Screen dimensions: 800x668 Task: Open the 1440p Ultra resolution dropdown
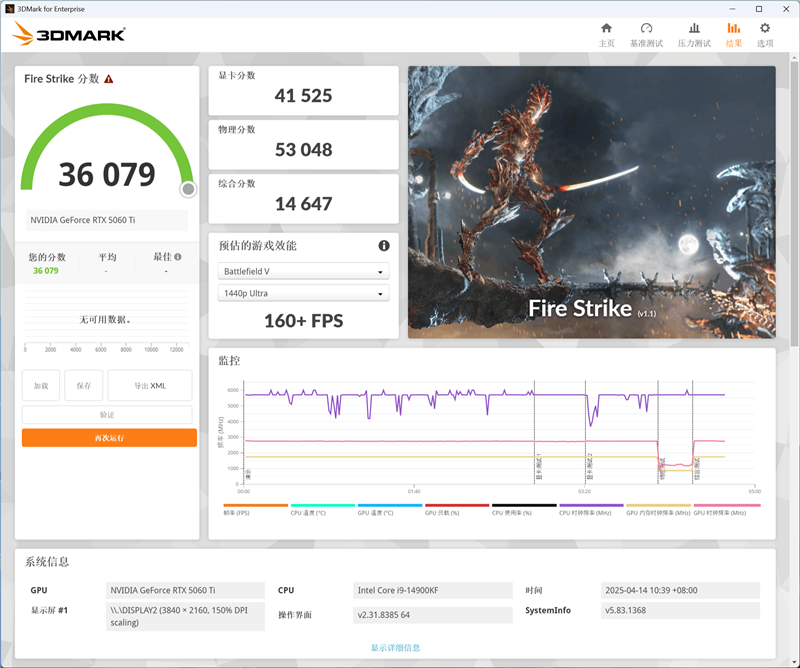tap(303, 293)
